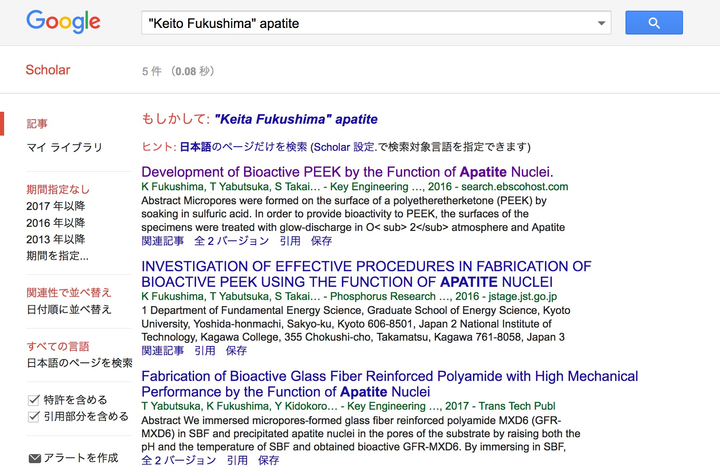Image resolution: width=720 pixels, height=466 pixels.
Task: Open INVESTIGATION OF EFFECTIVE PROCEDURES article
Action: [366, 274]
